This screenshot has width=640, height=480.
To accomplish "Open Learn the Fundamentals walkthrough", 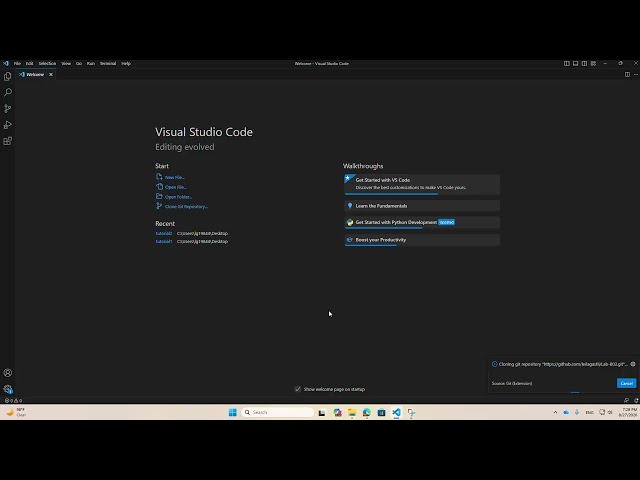I will tap(422, 206).
